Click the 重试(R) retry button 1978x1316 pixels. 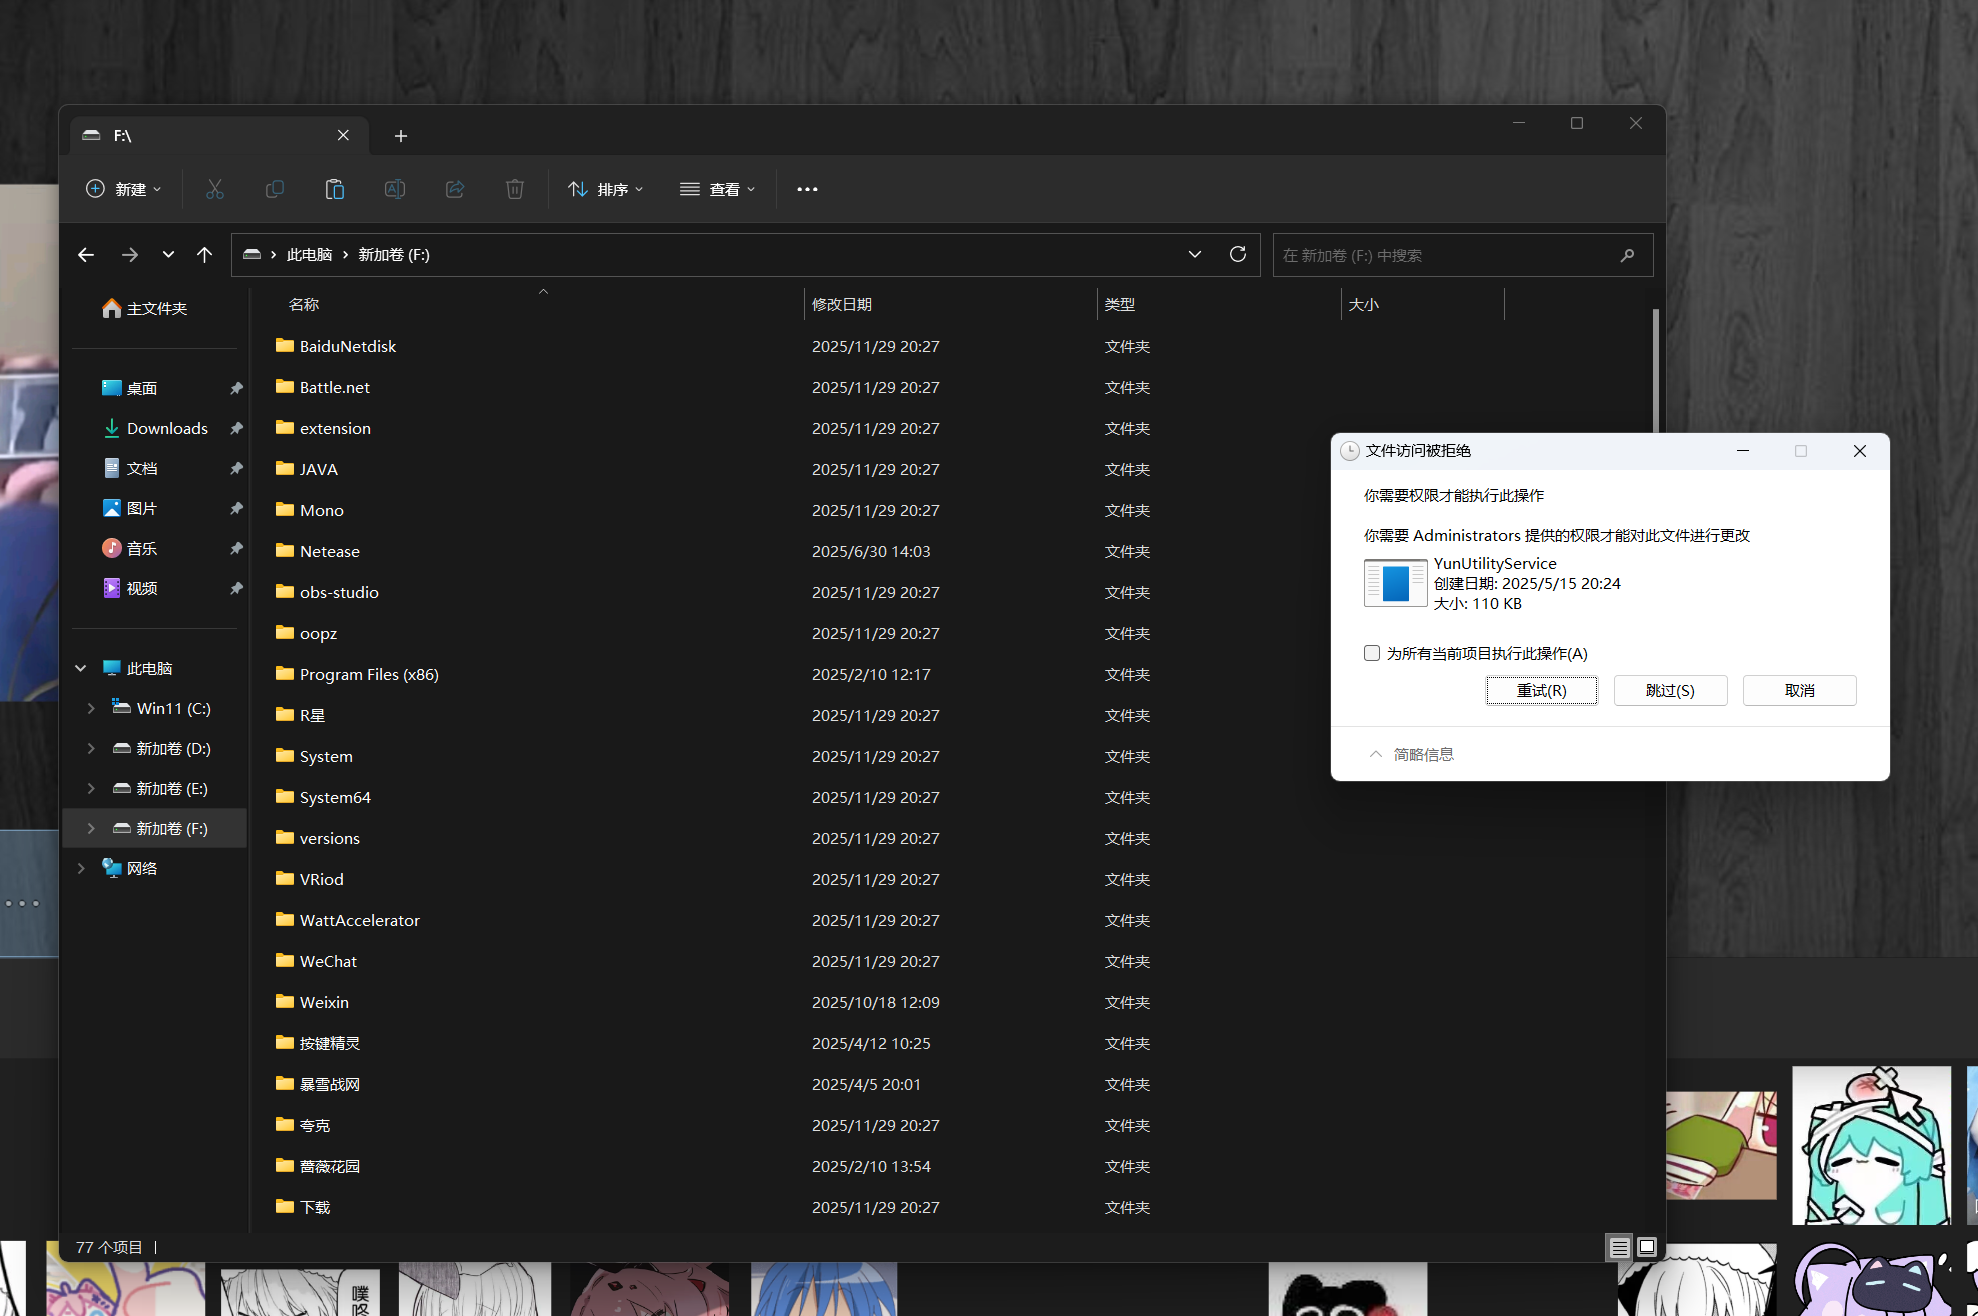coord(1541,690)
